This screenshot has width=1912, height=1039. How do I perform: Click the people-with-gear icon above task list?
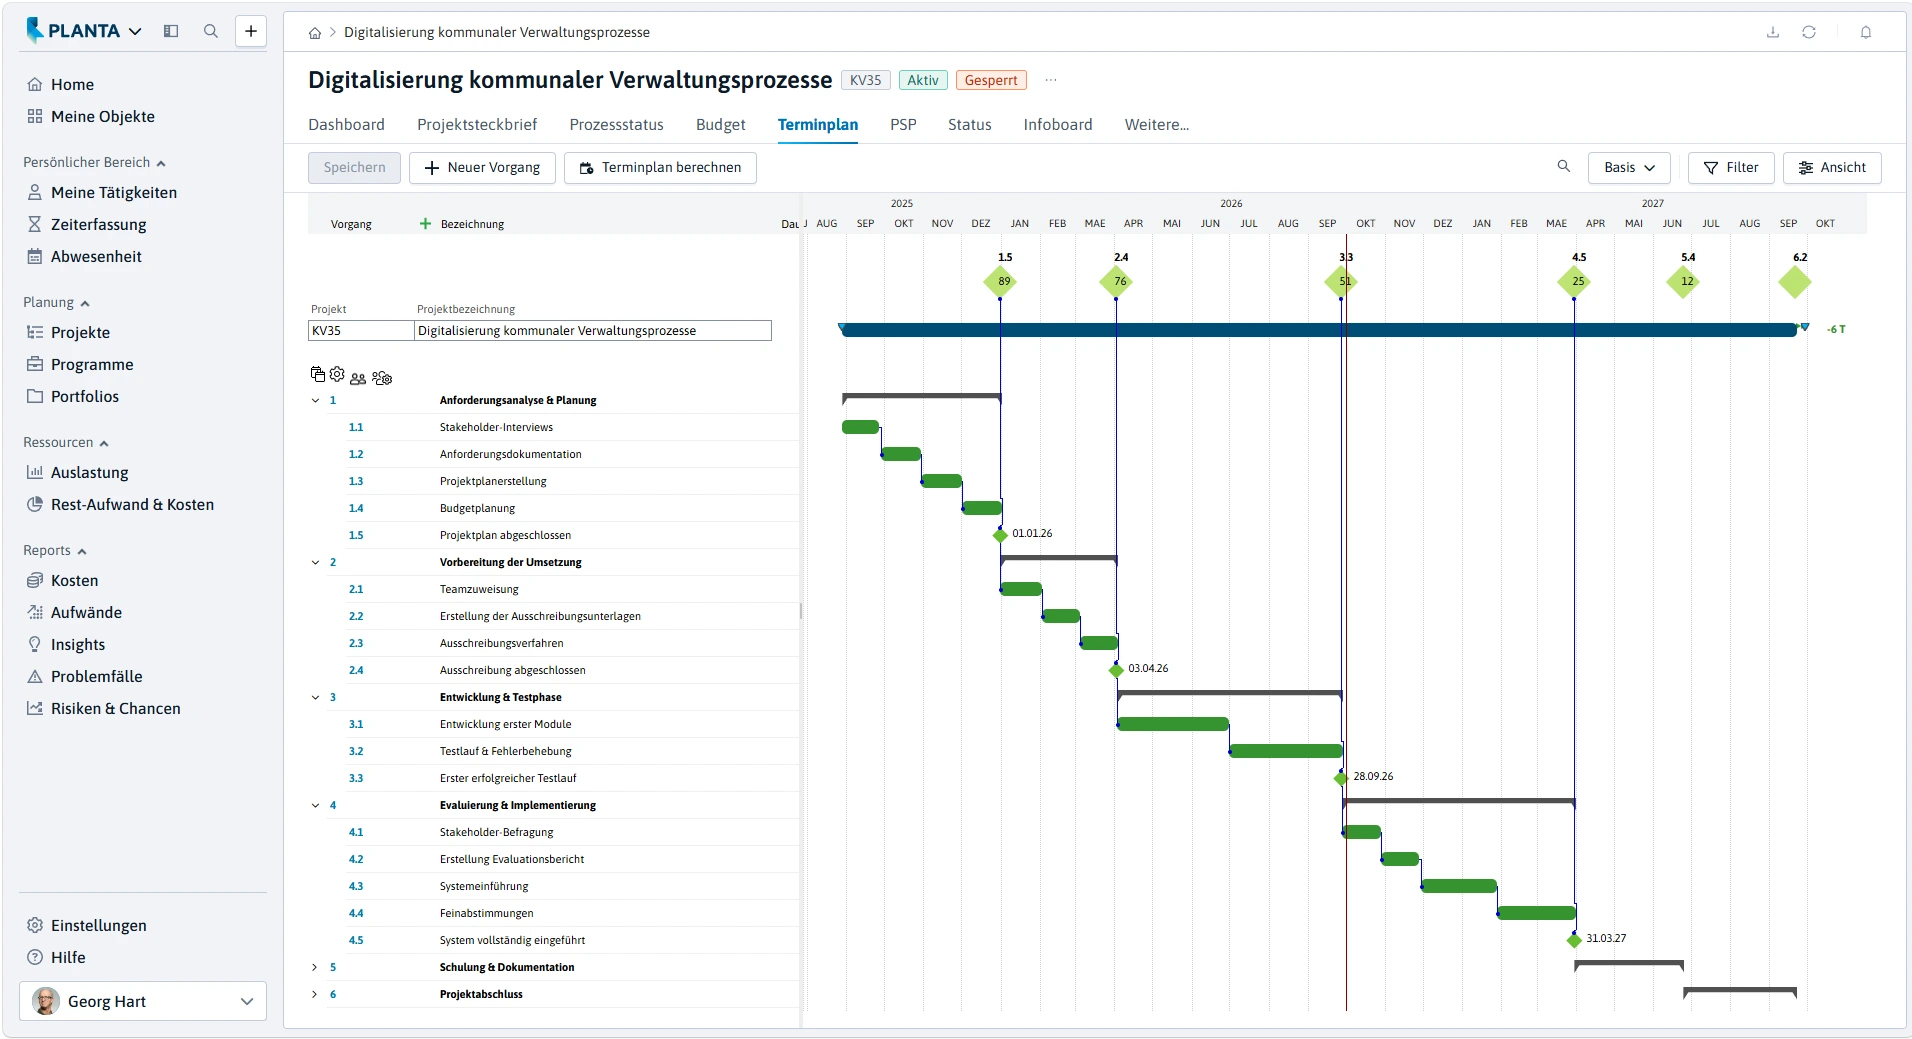tap(382, 378)
